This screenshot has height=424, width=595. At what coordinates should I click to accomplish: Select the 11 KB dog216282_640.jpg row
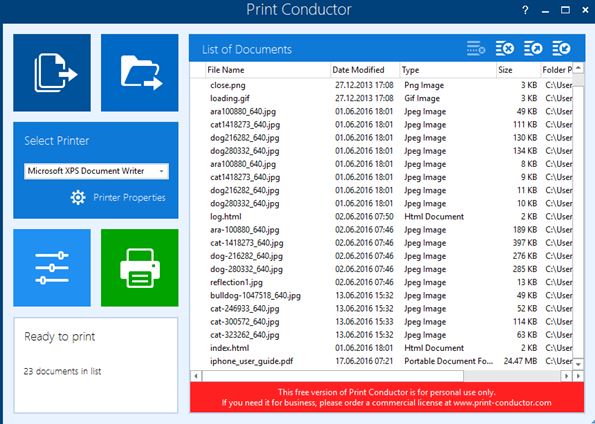pos(381,190)
